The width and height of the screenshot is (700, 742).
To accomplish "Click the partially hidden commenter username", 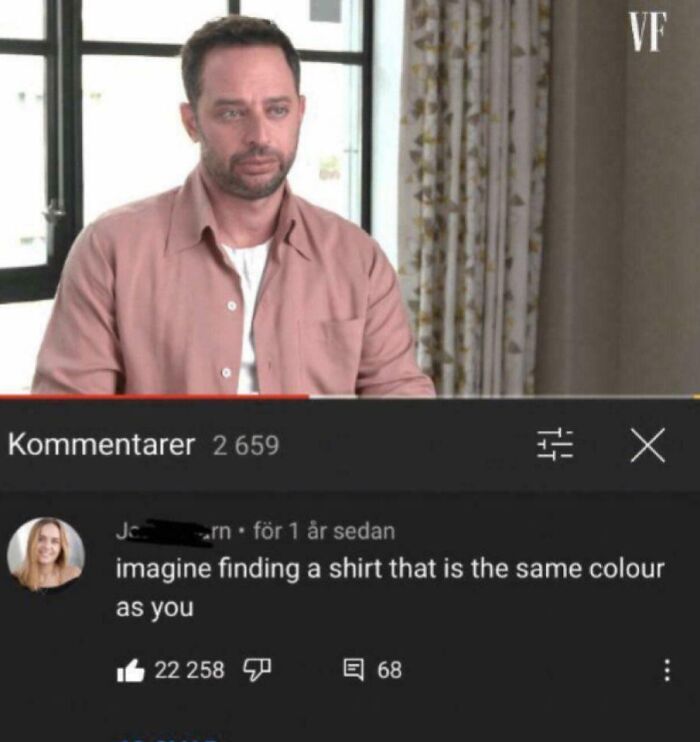I will point(174,531).
